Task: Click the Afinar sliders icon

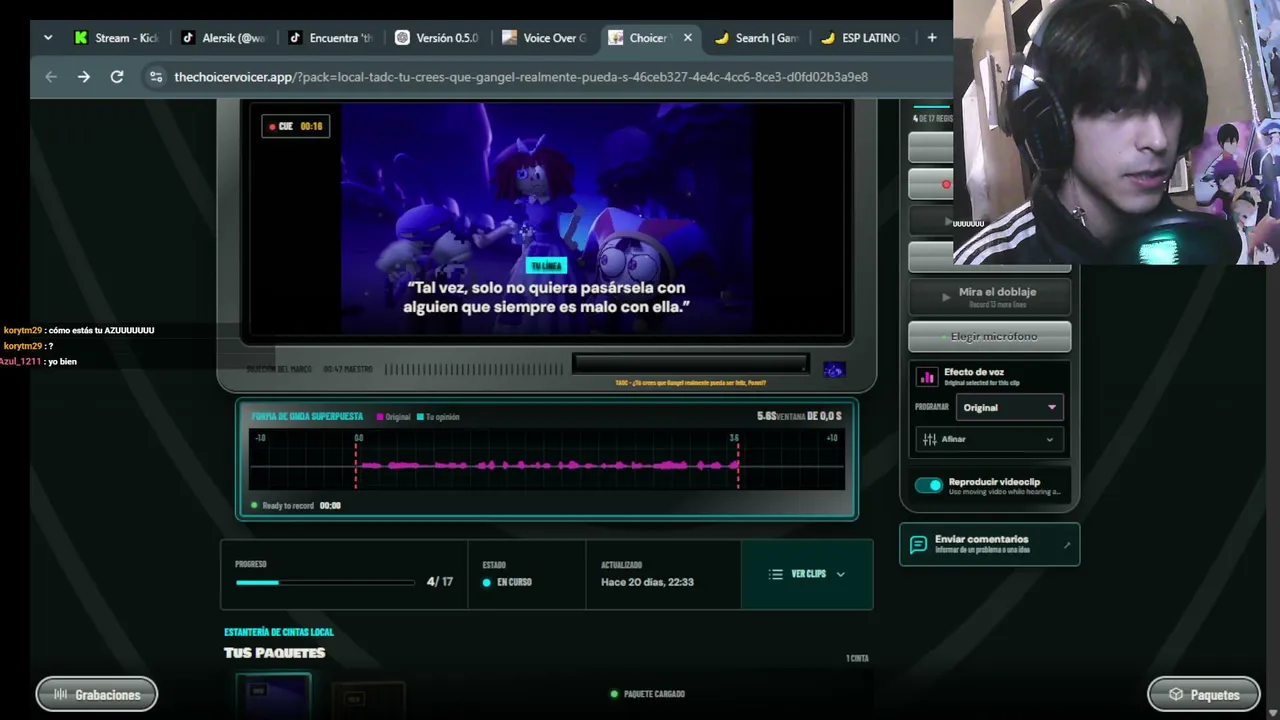Action: [x=929, y=439]
